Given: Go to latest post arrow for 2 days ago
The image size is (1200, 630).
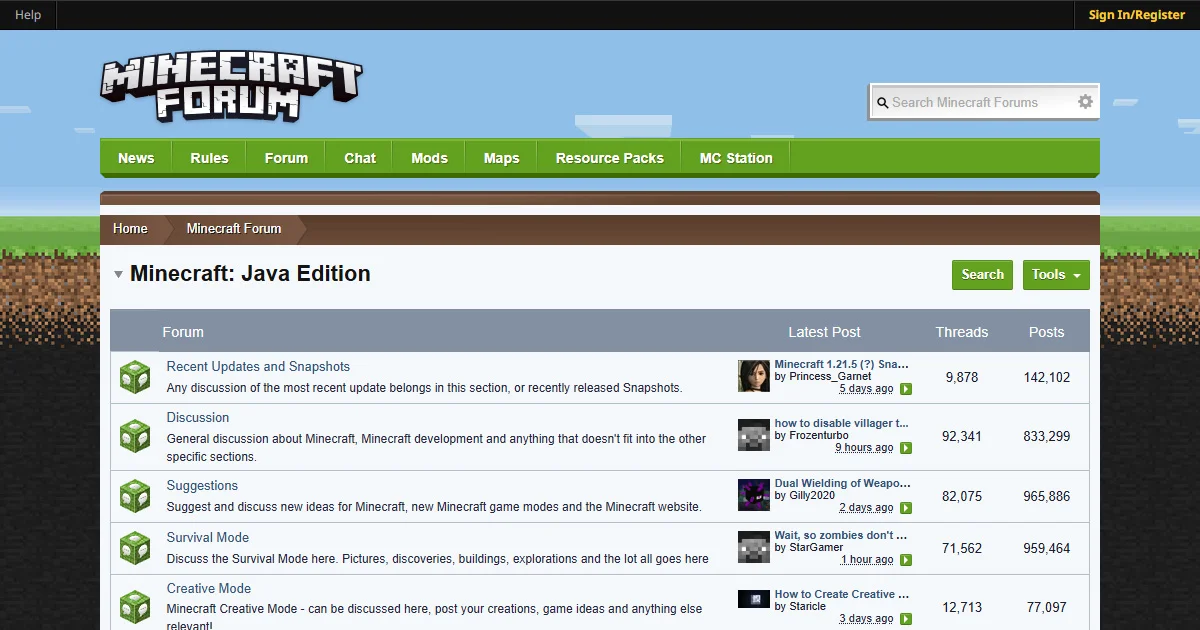Looking at the screenshot, I should click(906, 508).
